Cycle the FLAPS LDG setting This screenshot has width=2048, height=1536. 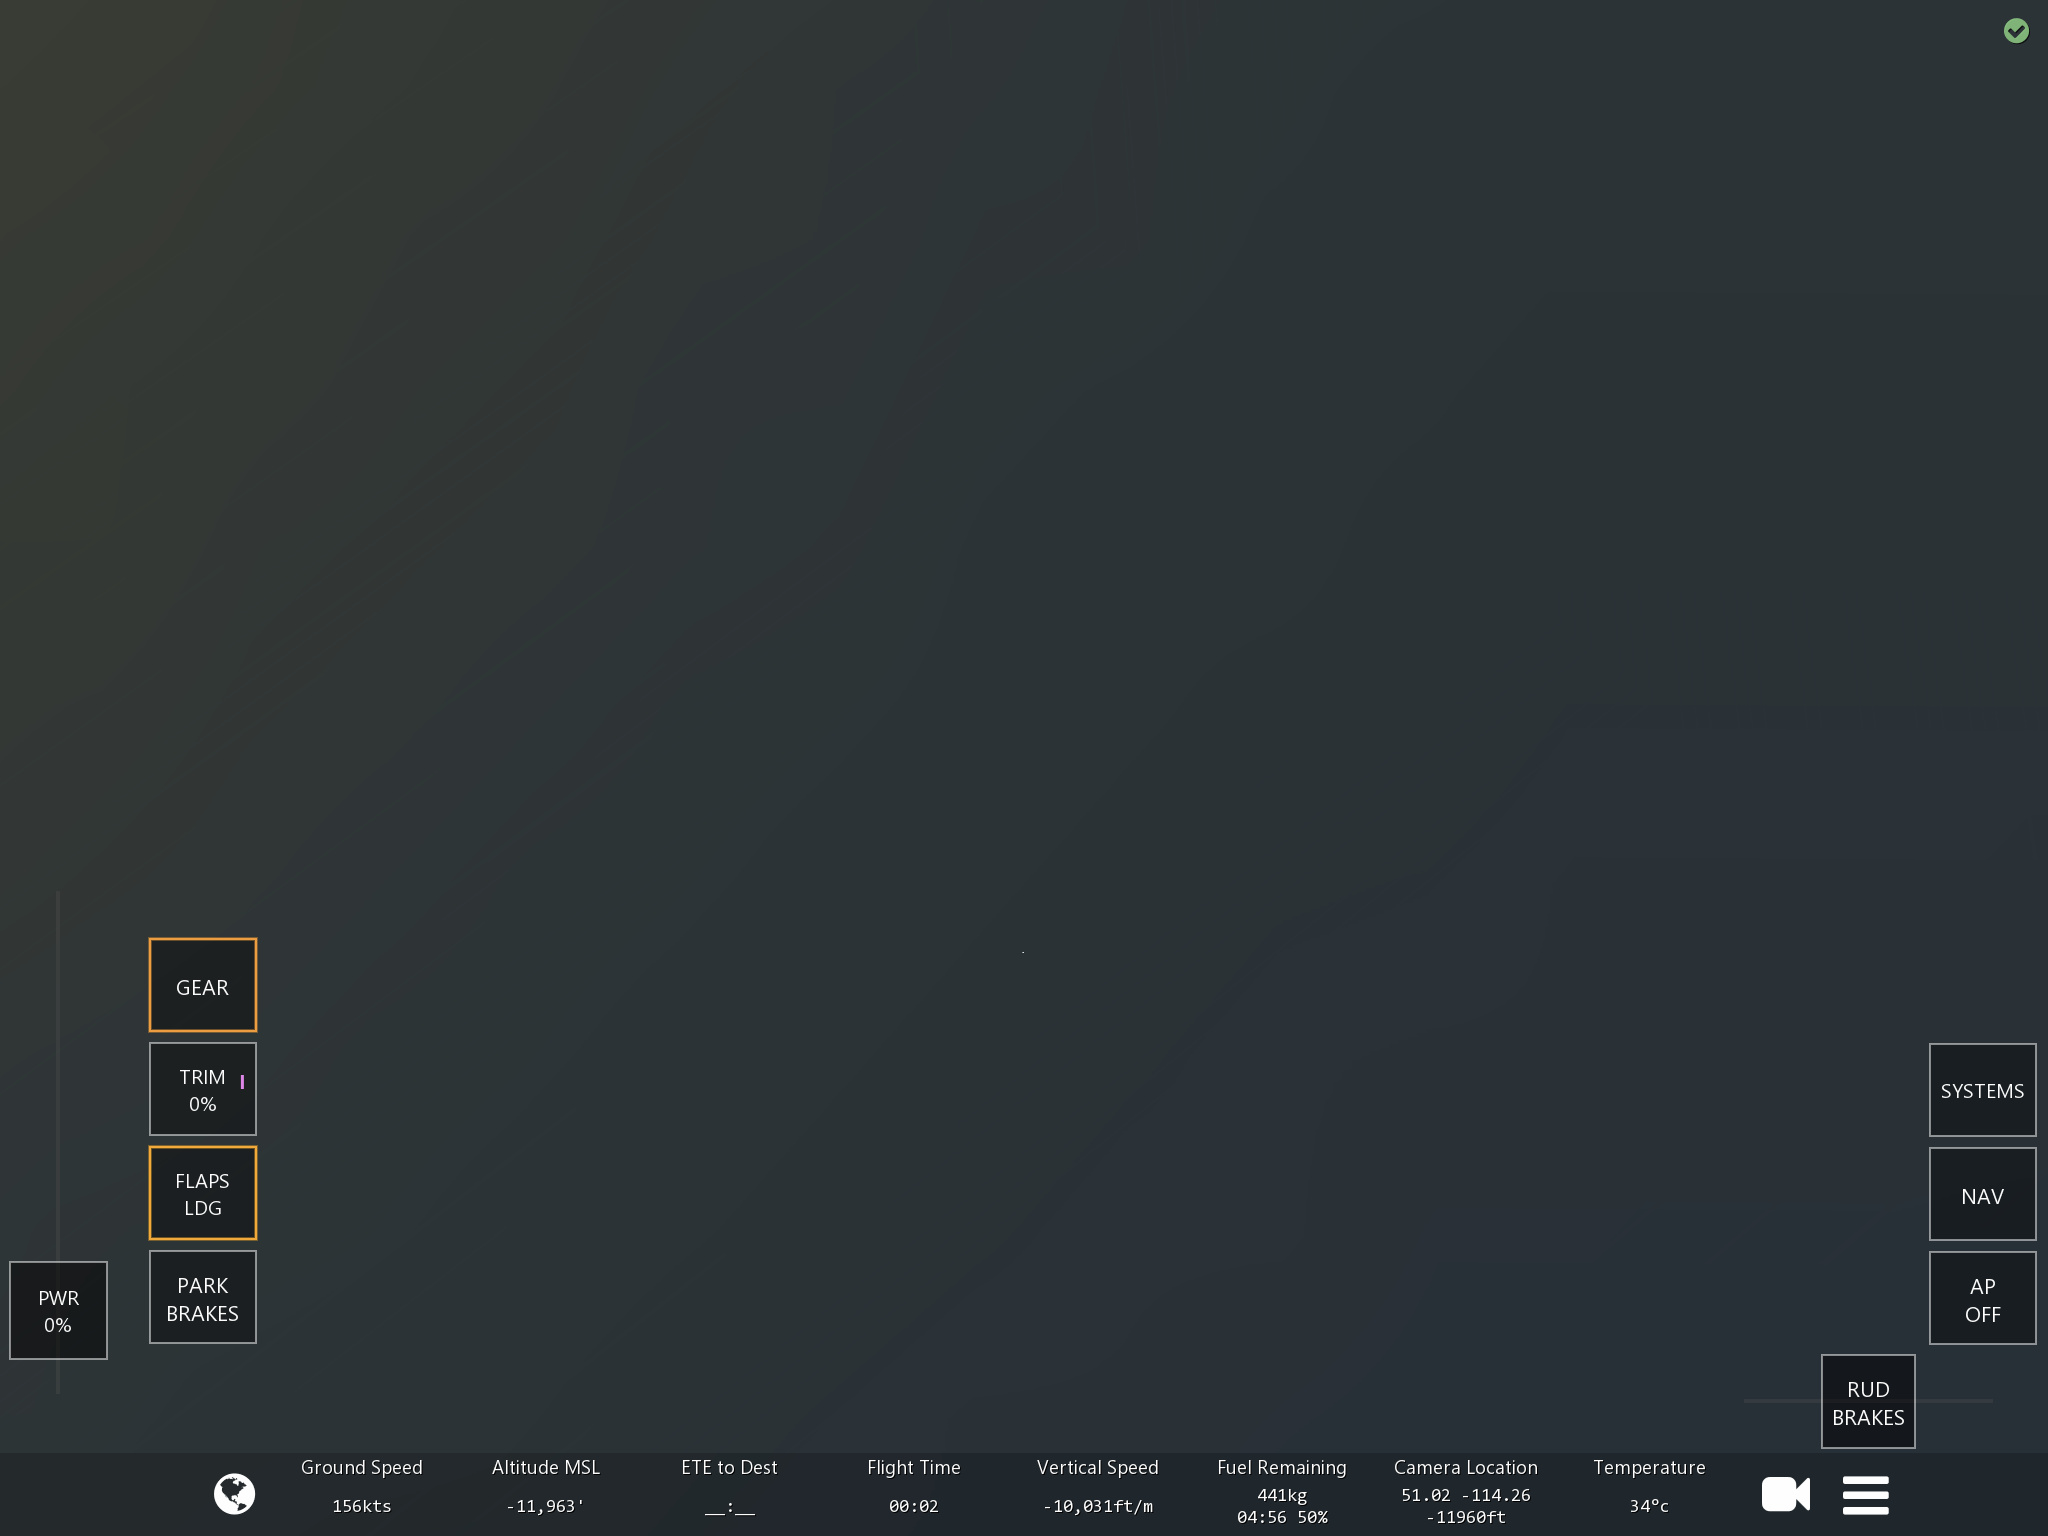[x=203, y=1193]
